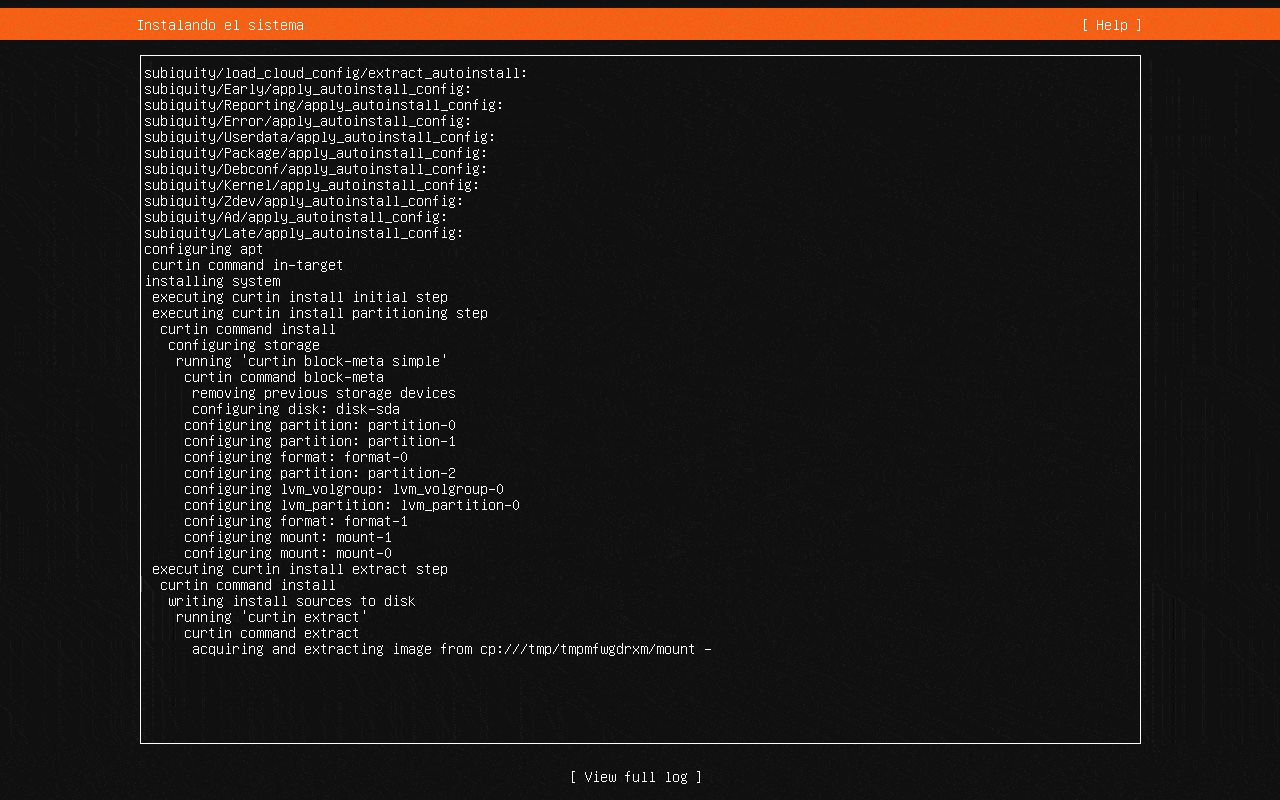This screenshot has width=1280, height=800.
Task: Click 'configuring lvm_volgroup: lvm_volgroup-0' line
Action: pos(344,489)
